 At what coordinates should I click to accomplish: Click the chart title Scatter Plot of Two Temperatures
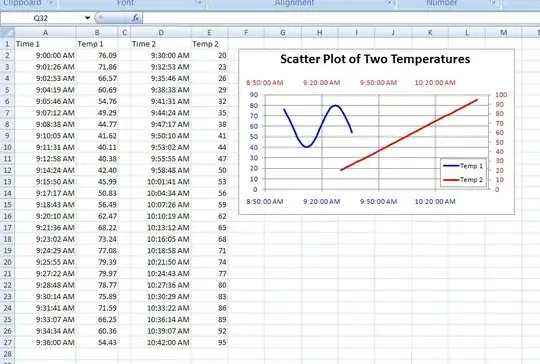click(x=375, y=59)
